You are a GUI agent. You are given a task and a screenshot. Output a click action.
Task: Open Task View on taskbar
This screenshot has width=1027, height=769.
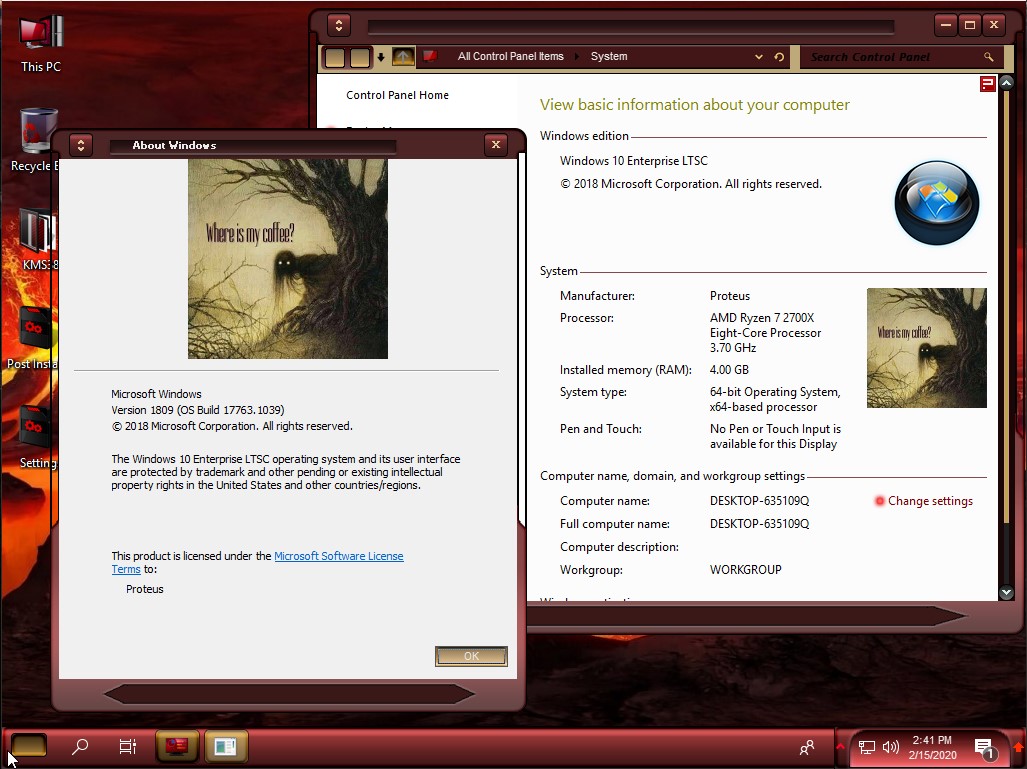(x=128, y=746)
